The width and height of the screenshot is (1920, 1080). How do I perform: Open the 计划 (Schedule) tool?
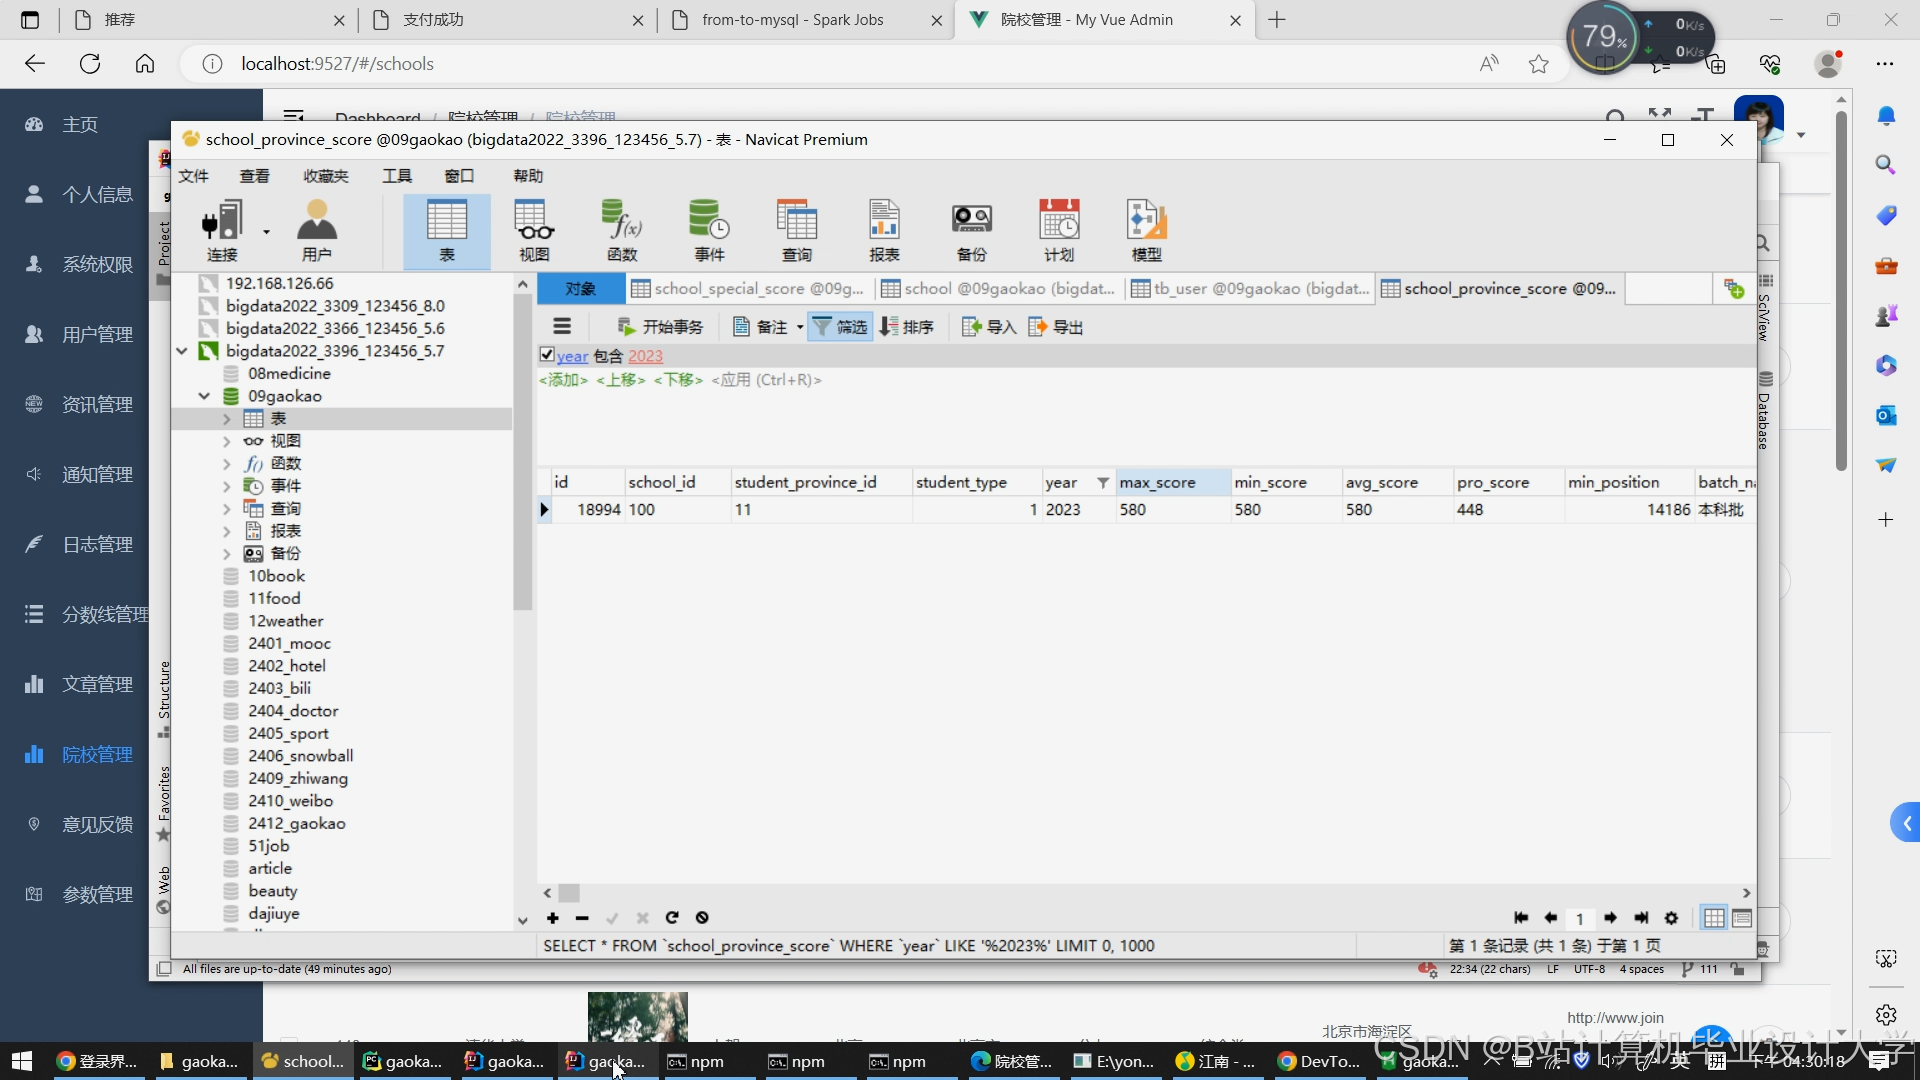pos(1059,228)
